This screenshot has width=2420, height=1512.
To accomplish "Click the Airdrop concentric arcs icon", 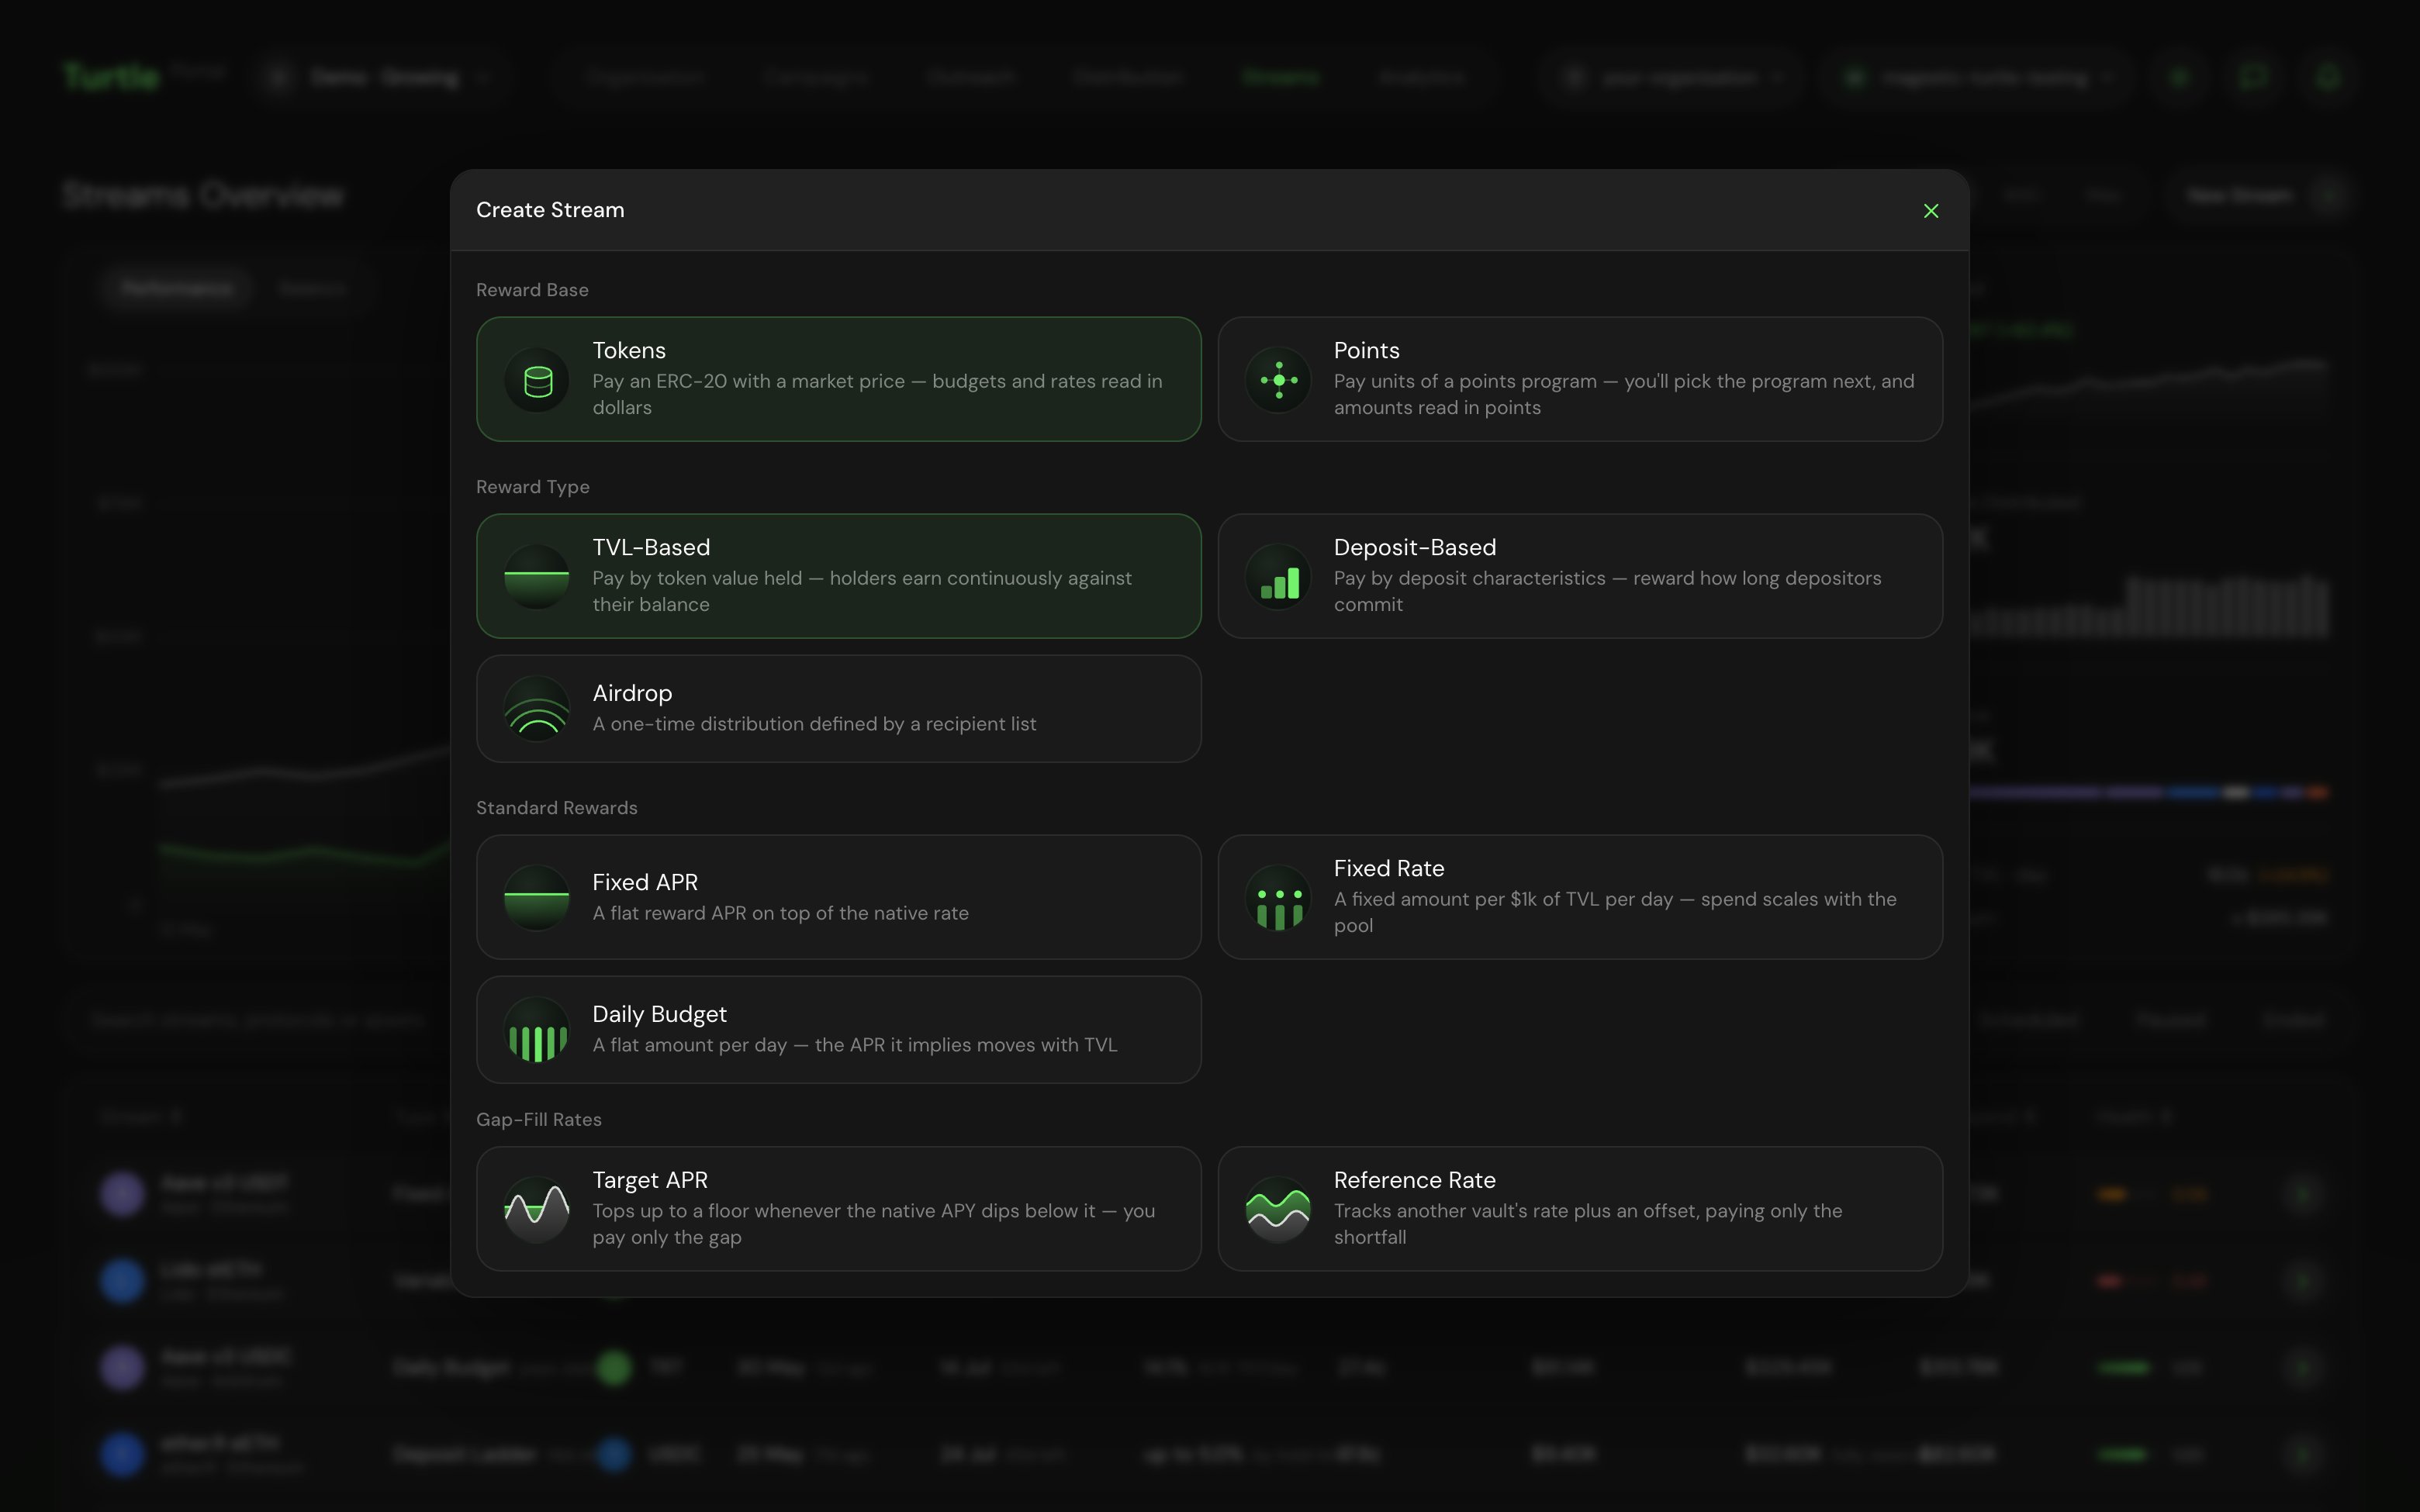I will (537, 709).
